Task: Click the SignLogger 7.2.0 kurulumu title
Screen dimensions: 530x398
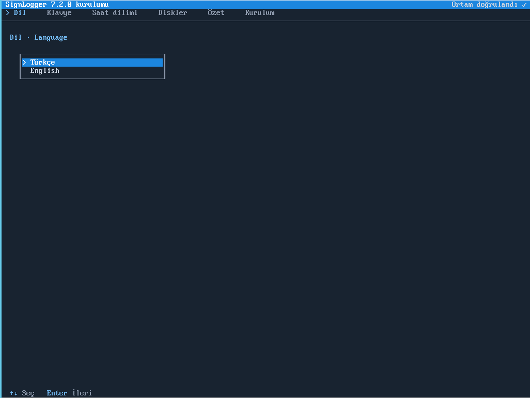Action: click(57, 4)
